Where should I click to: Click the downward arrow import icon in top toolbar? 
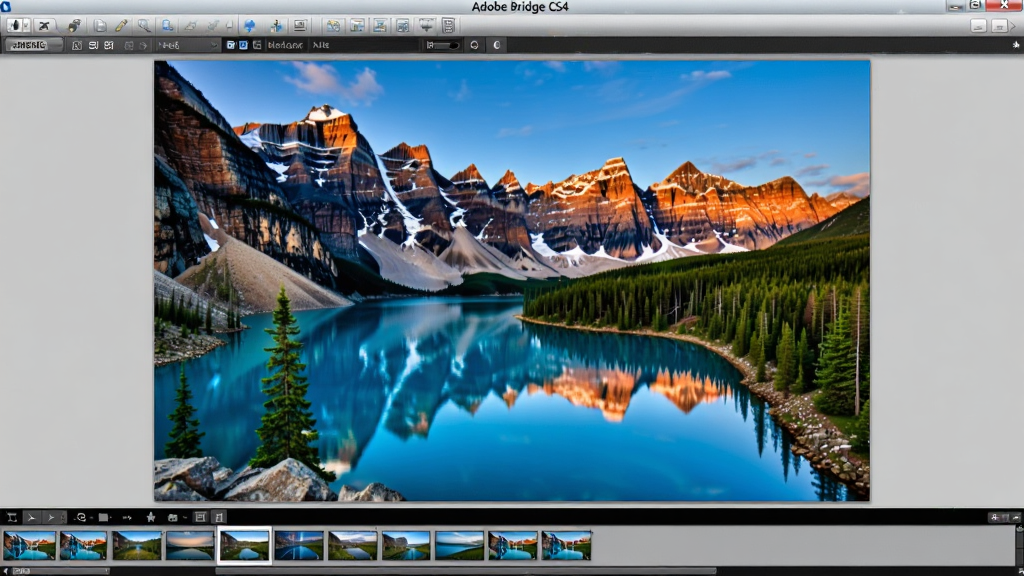(426, 25)
